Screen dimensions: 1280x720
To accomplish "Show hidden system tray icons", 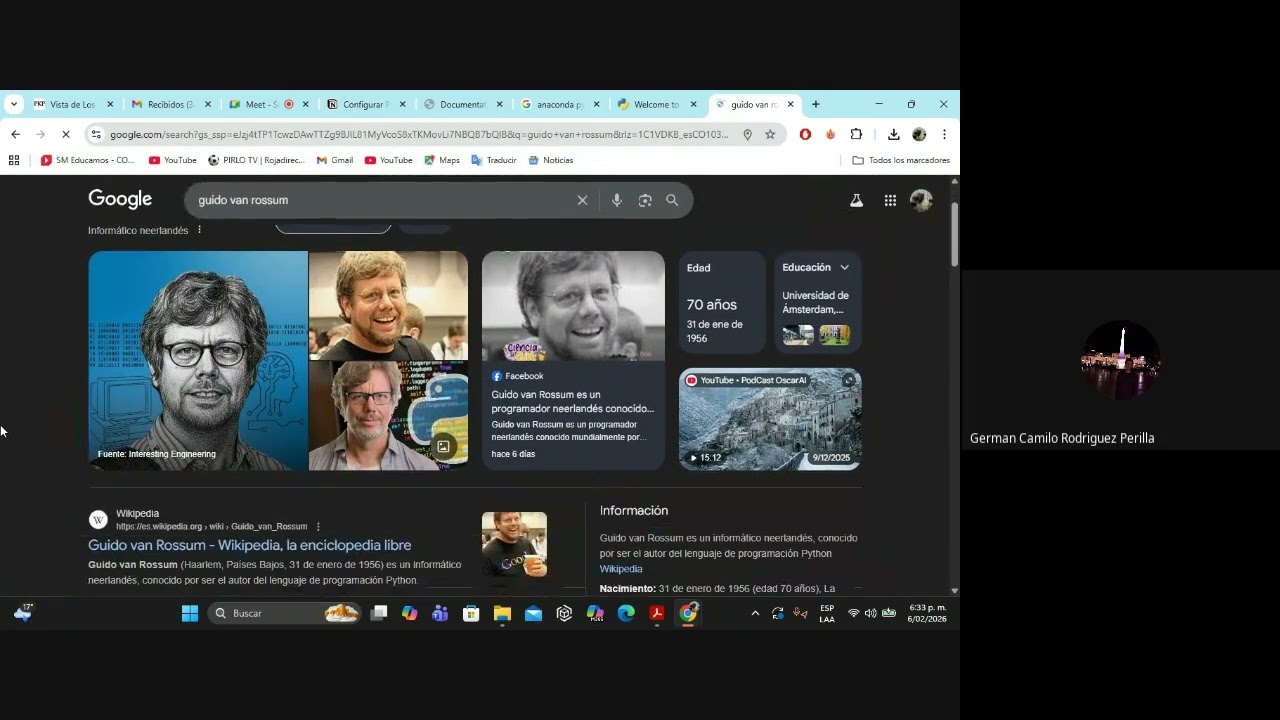I will [755, 613].
